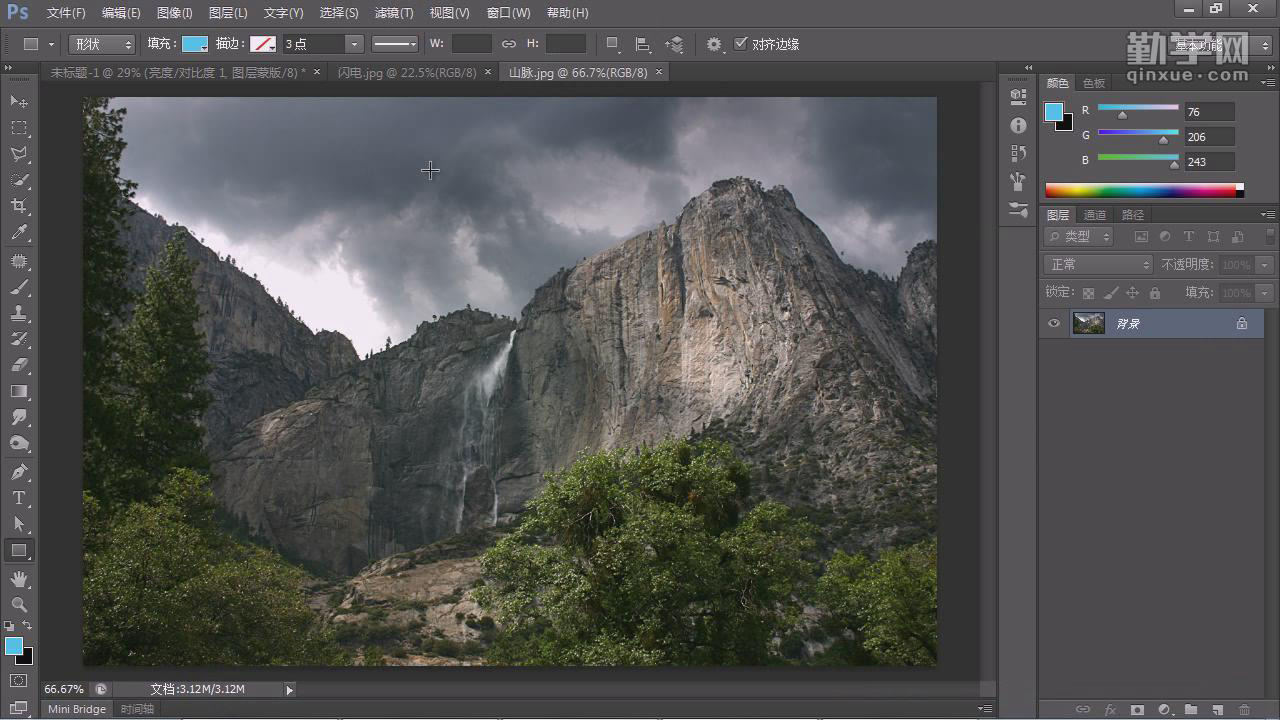Switch to the 色板 panel tab
Screen dimensions: 1280x720
(1094, 83)
